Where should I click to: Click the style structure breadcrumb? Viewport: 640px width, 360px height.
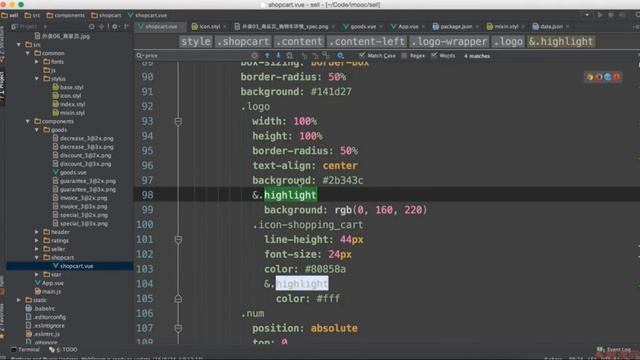[x=196, y=42]
